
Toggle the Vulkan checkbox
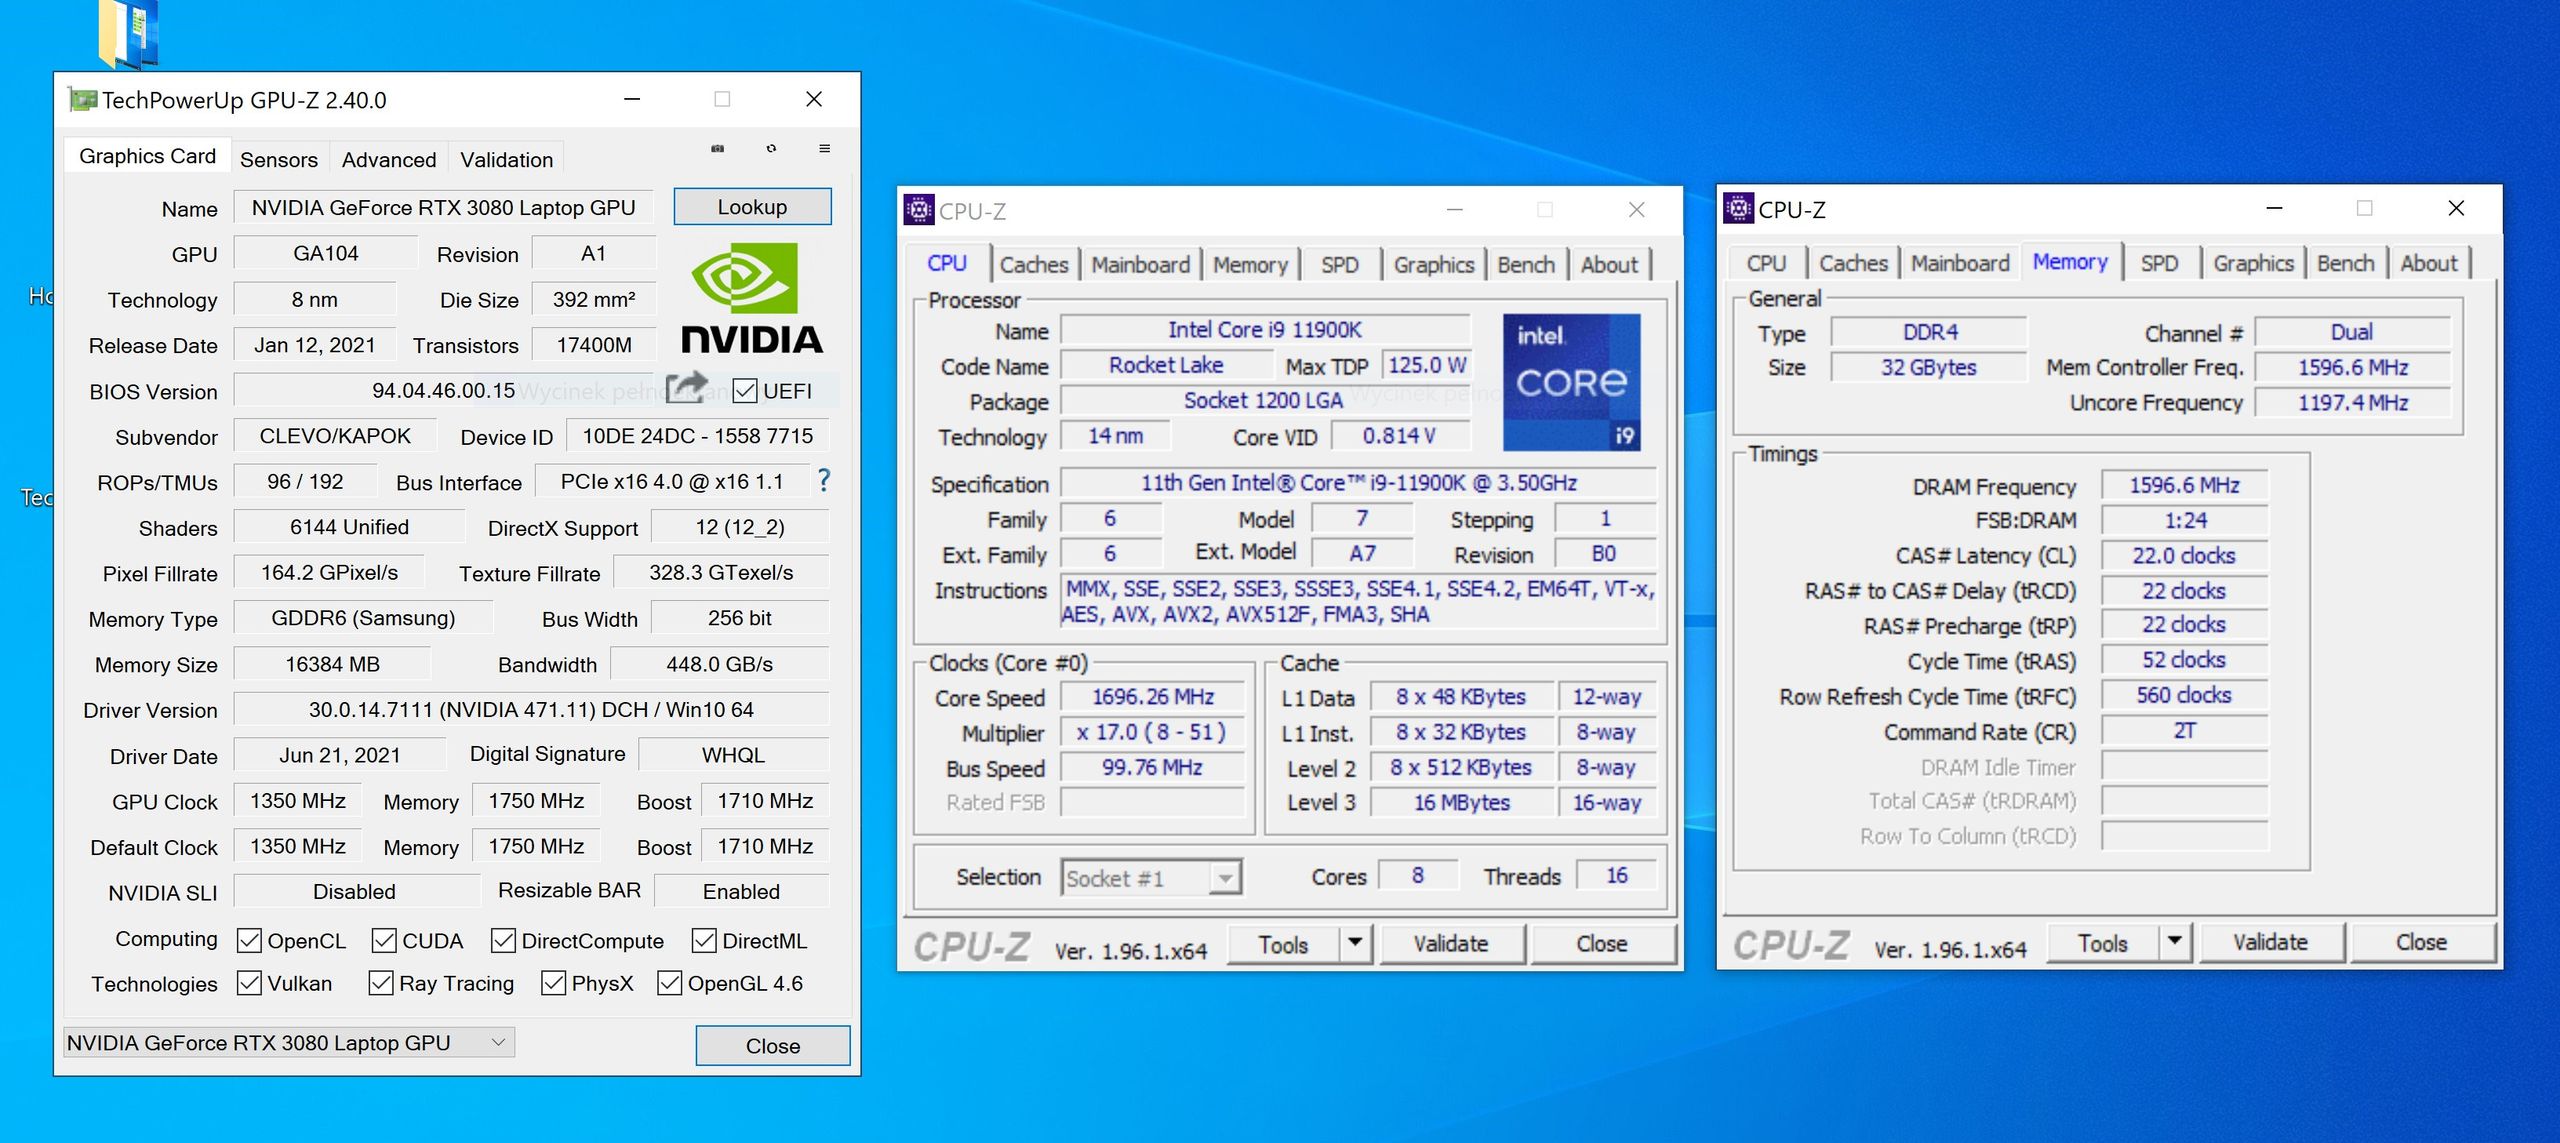click(x=249, y=983)
